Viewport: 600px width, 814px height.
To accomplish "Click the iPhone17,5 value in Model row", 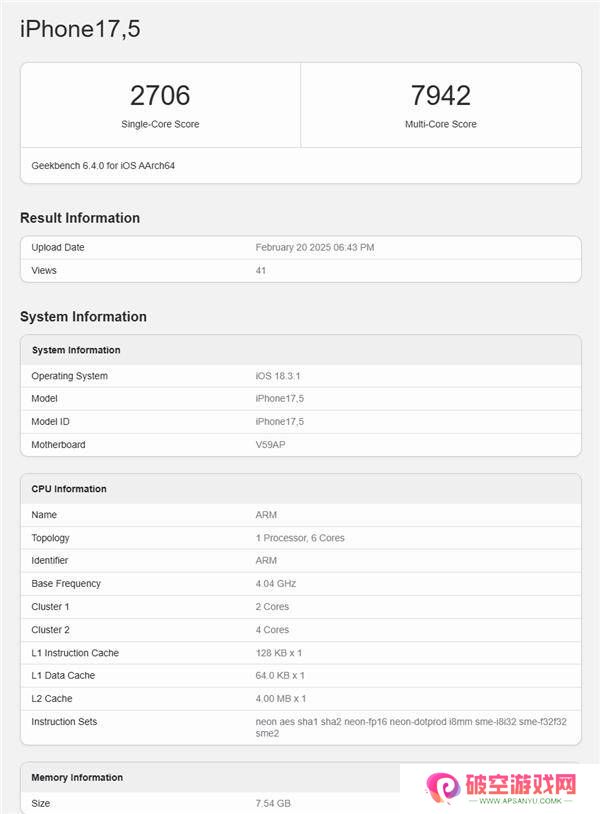I will tap(279, 399).
